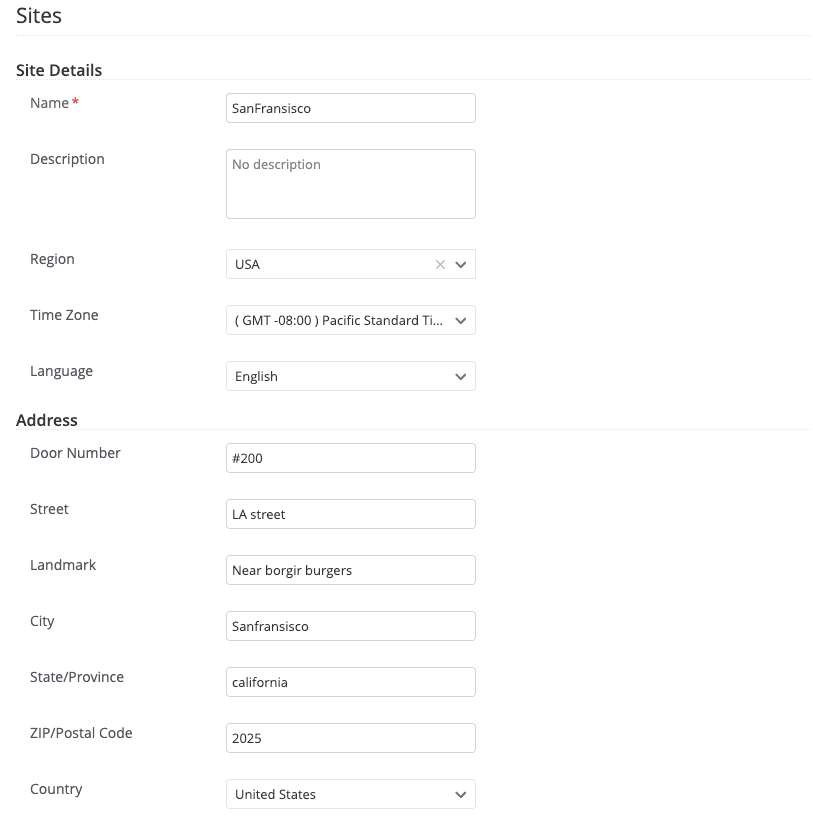Click the Sites page heading

[38, 16]
